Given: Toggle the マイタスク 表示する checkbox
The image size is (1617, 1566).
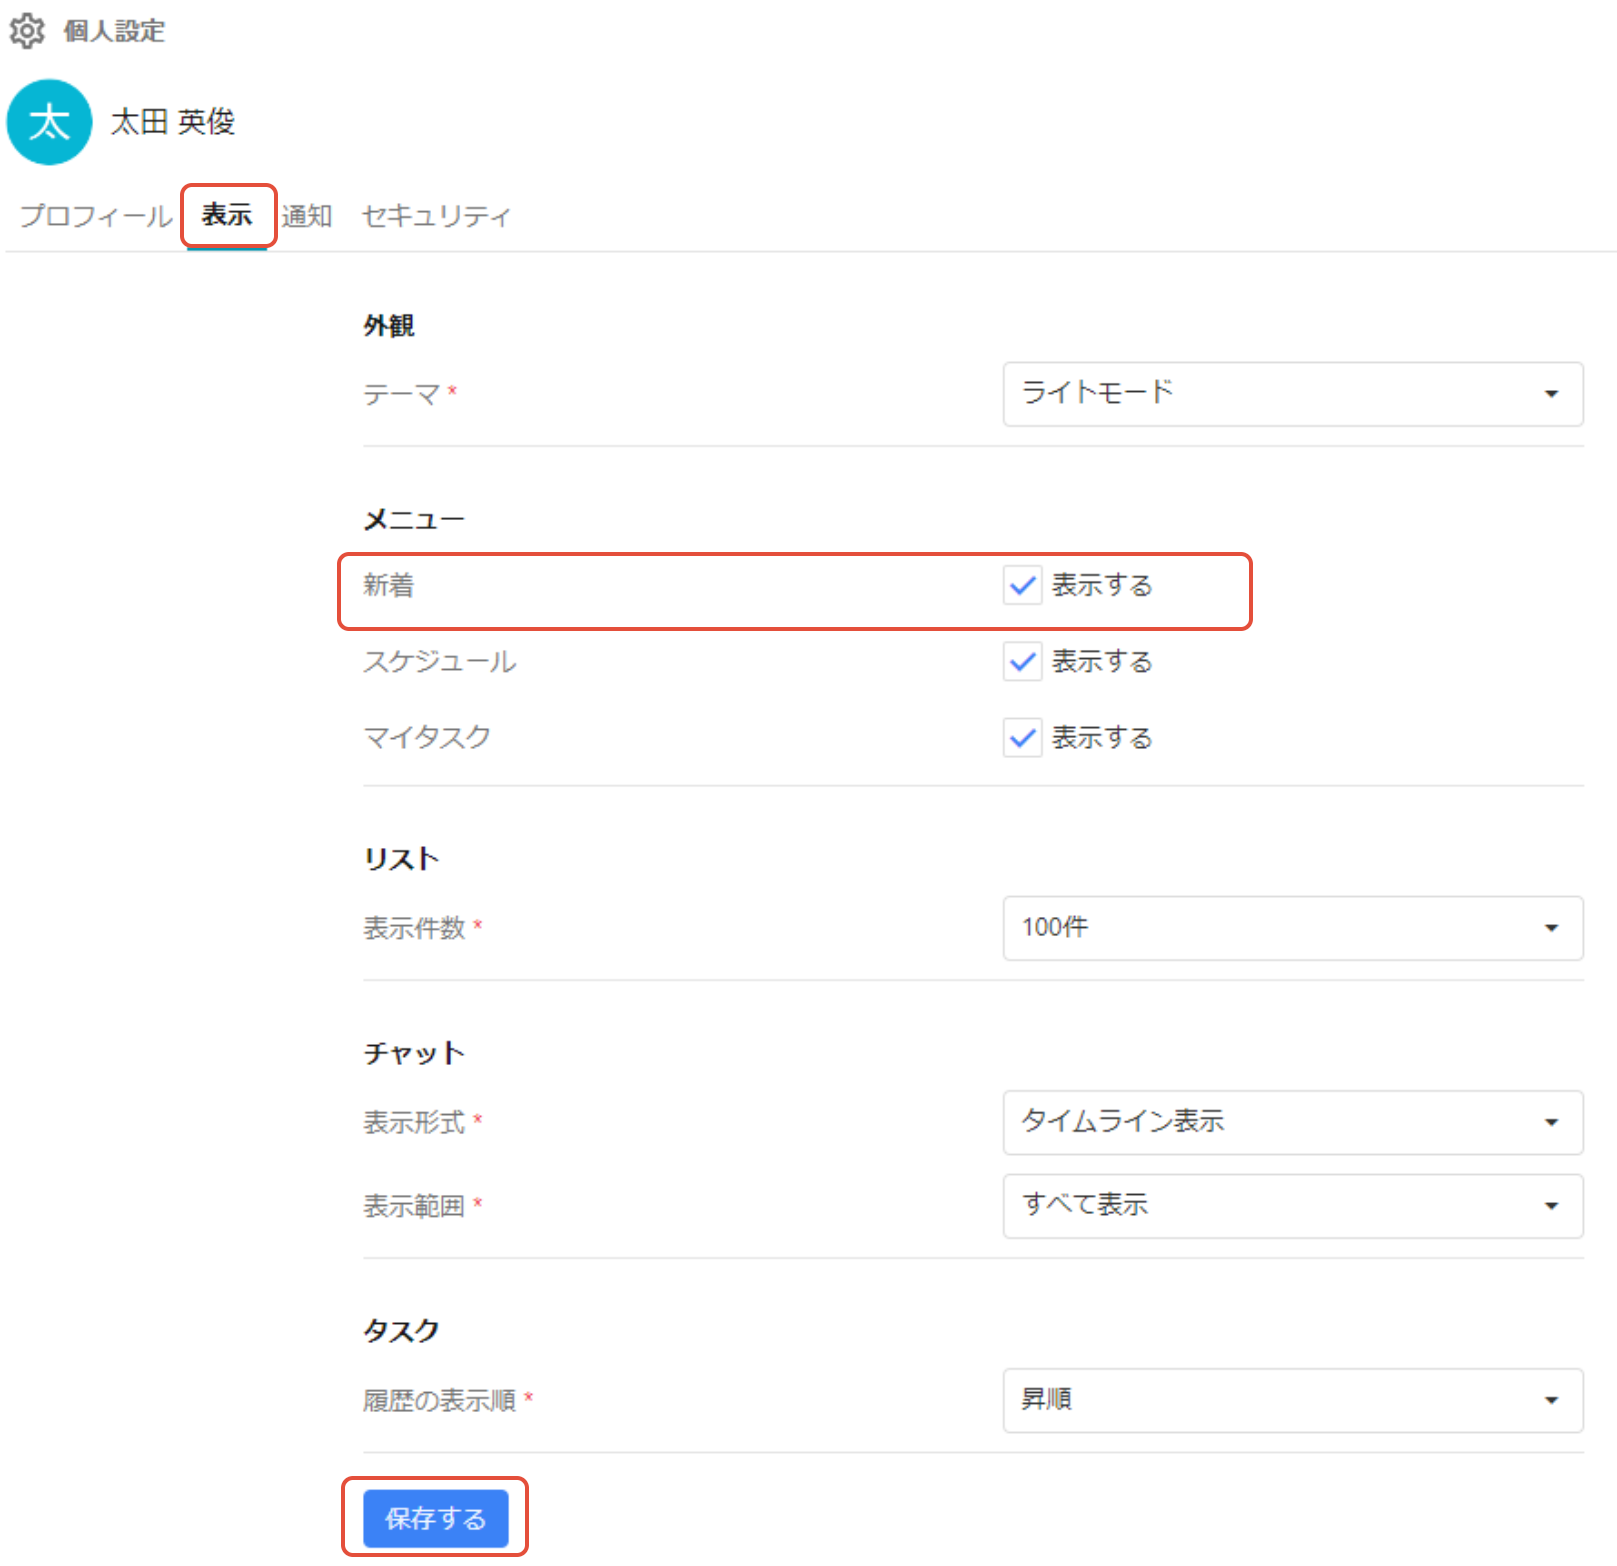Looking at the screenshot, I should pos(1023,738).
